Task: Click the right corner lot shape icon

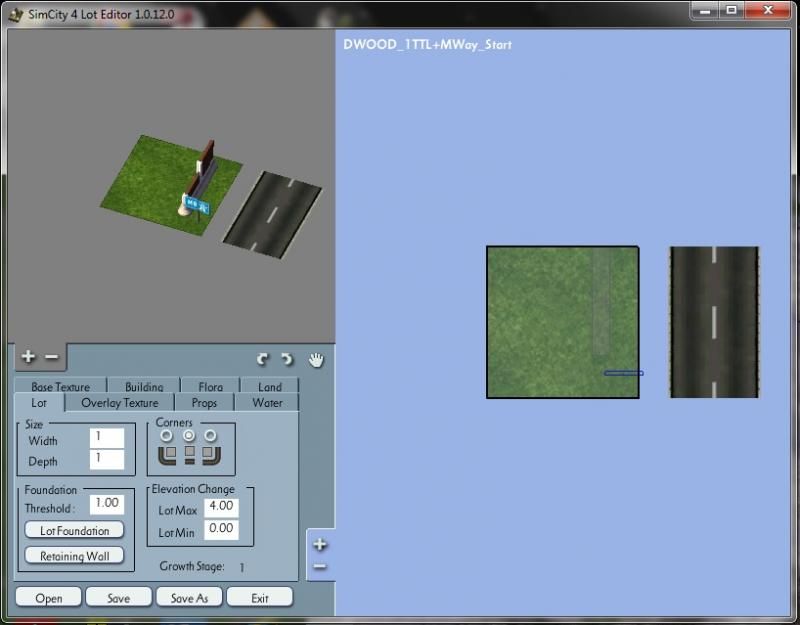Action: (x=211, y=455)
